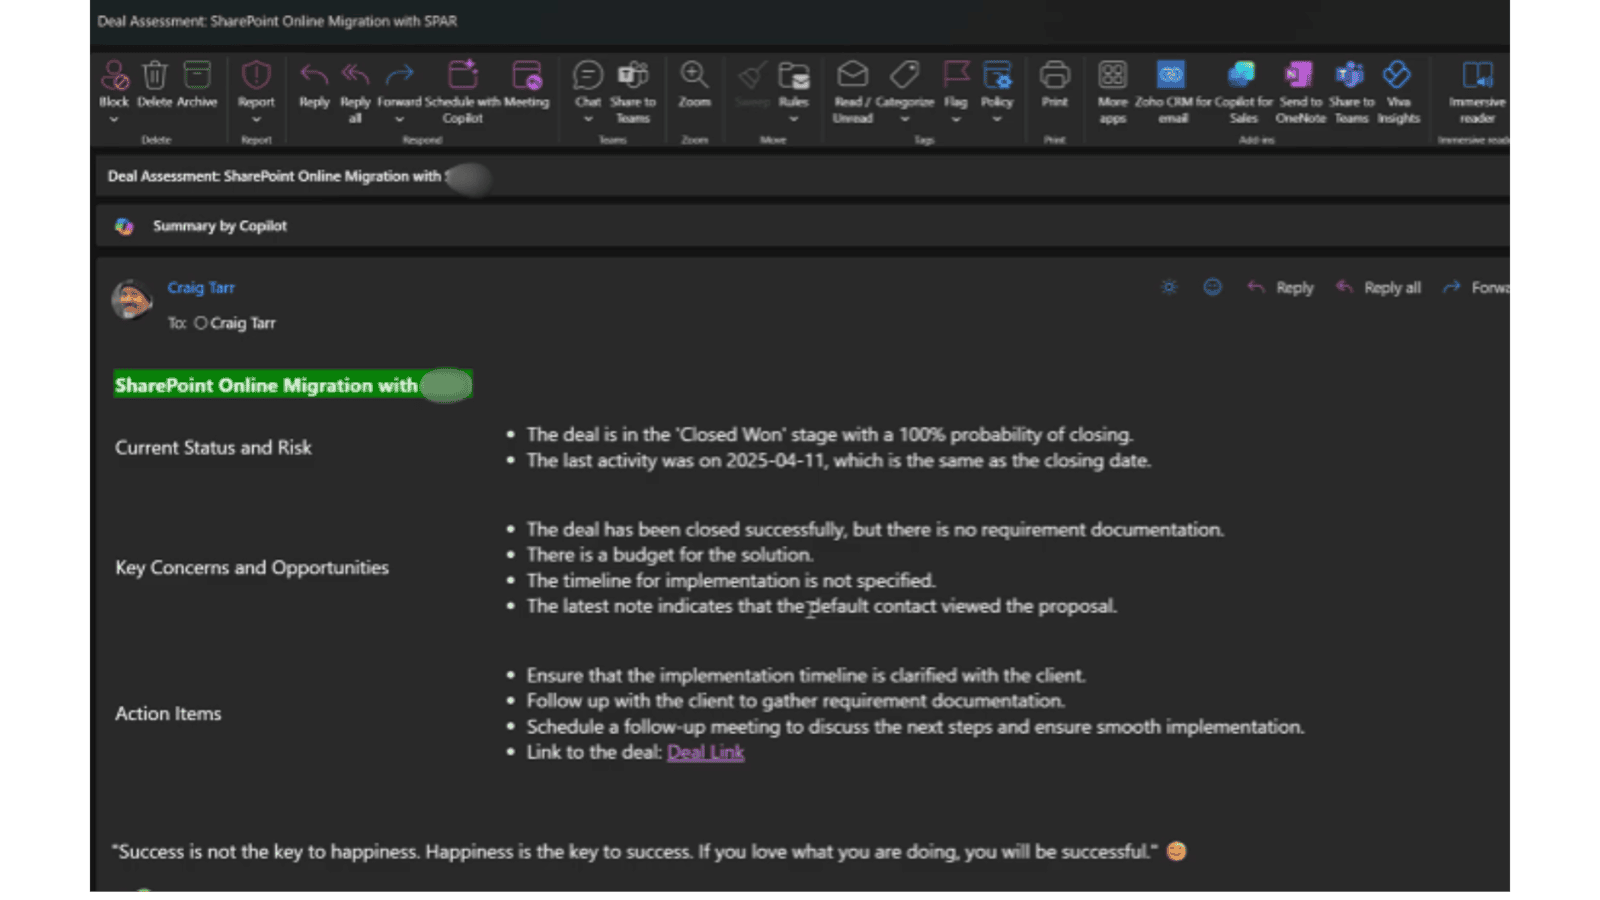
Task: Expand the Flag options dropdown
Action: (x=956, y=119)
